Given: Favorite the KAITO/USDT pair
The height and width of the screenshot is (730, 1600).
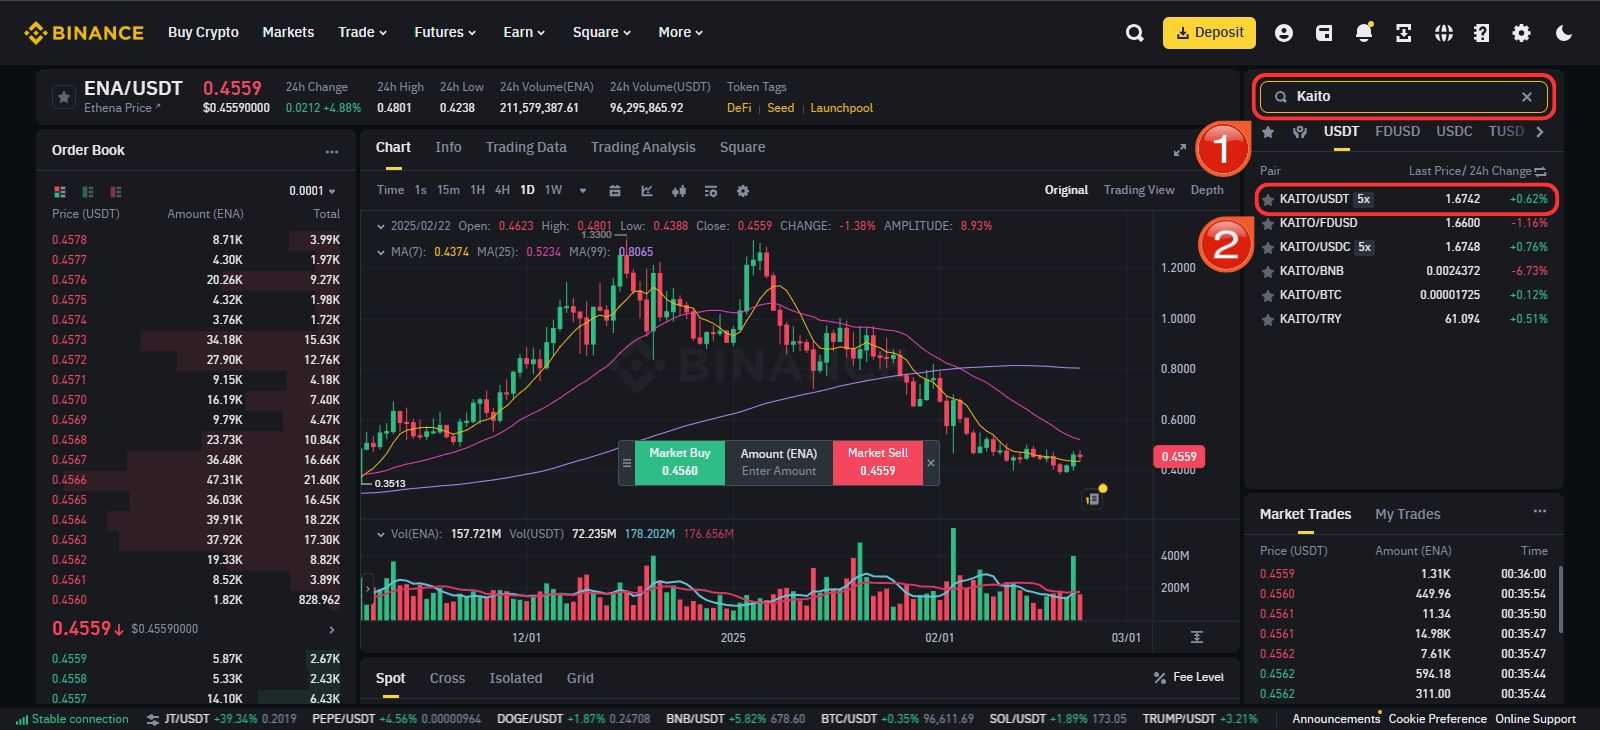Looking at the screenshot, I should 1267,200.
